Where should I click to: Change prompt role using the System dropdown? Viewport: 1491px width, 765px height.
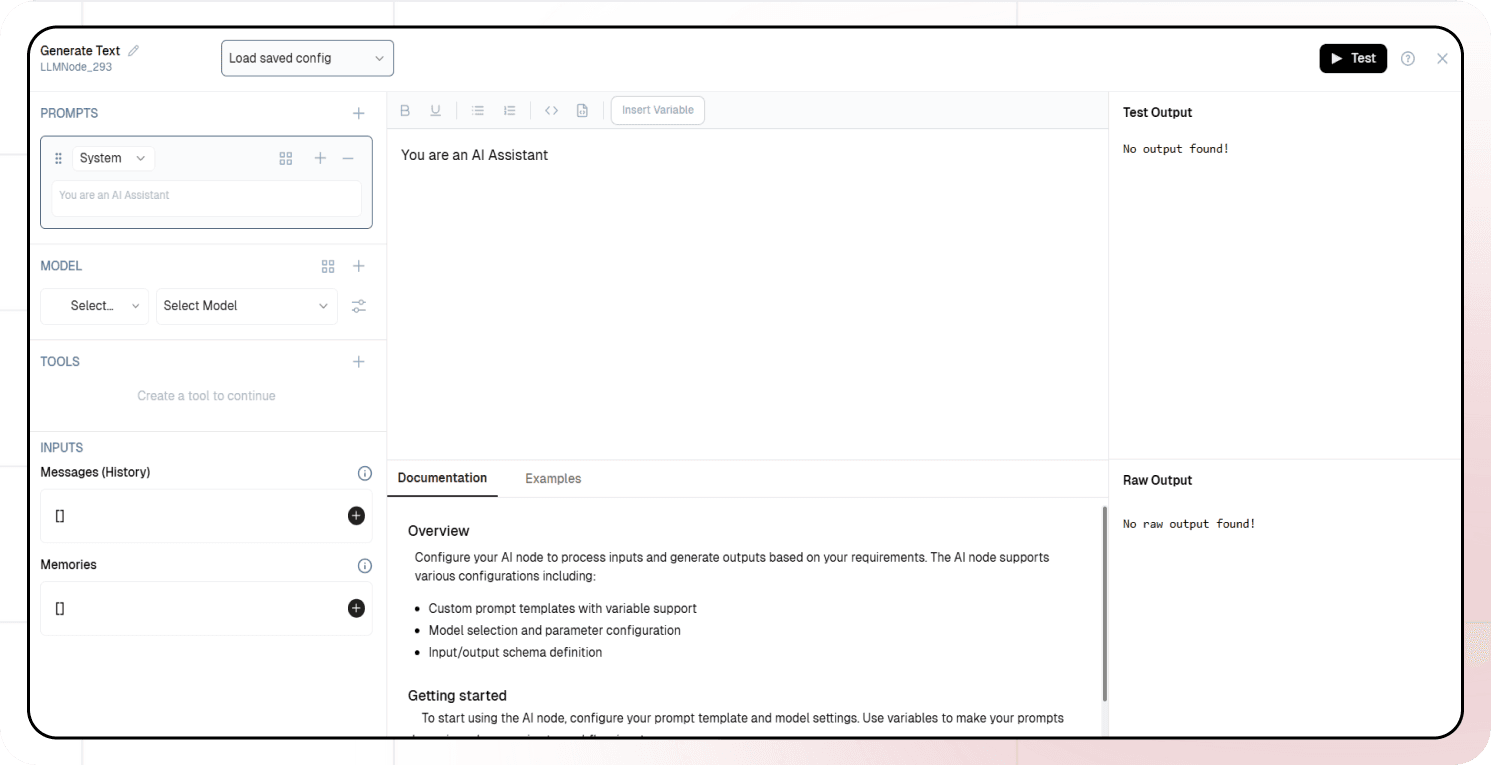point(113,158)
